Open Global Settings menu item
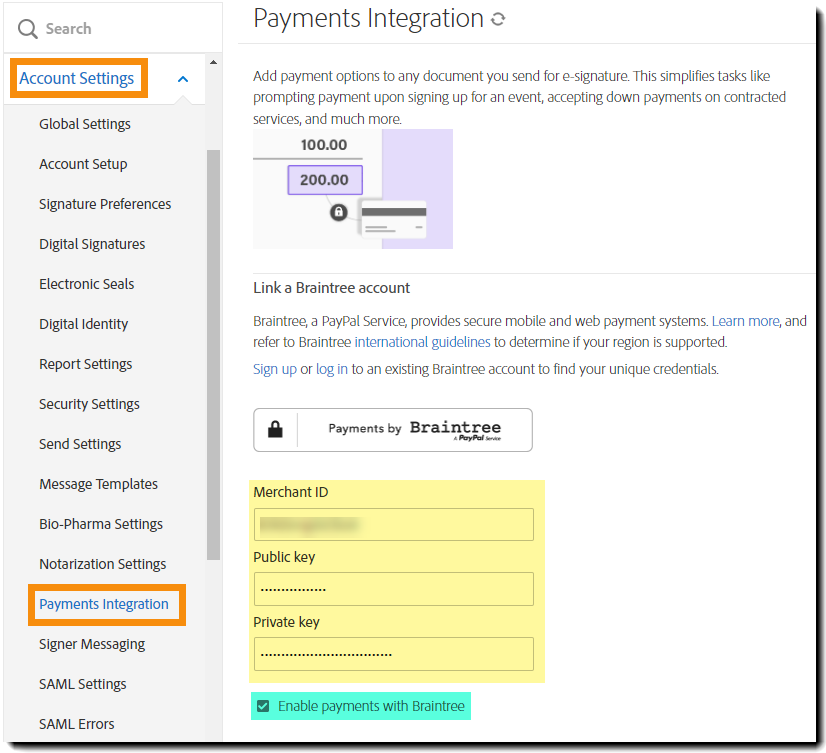Viewport: 826px width, 753px height. click(x=85, y=124)
